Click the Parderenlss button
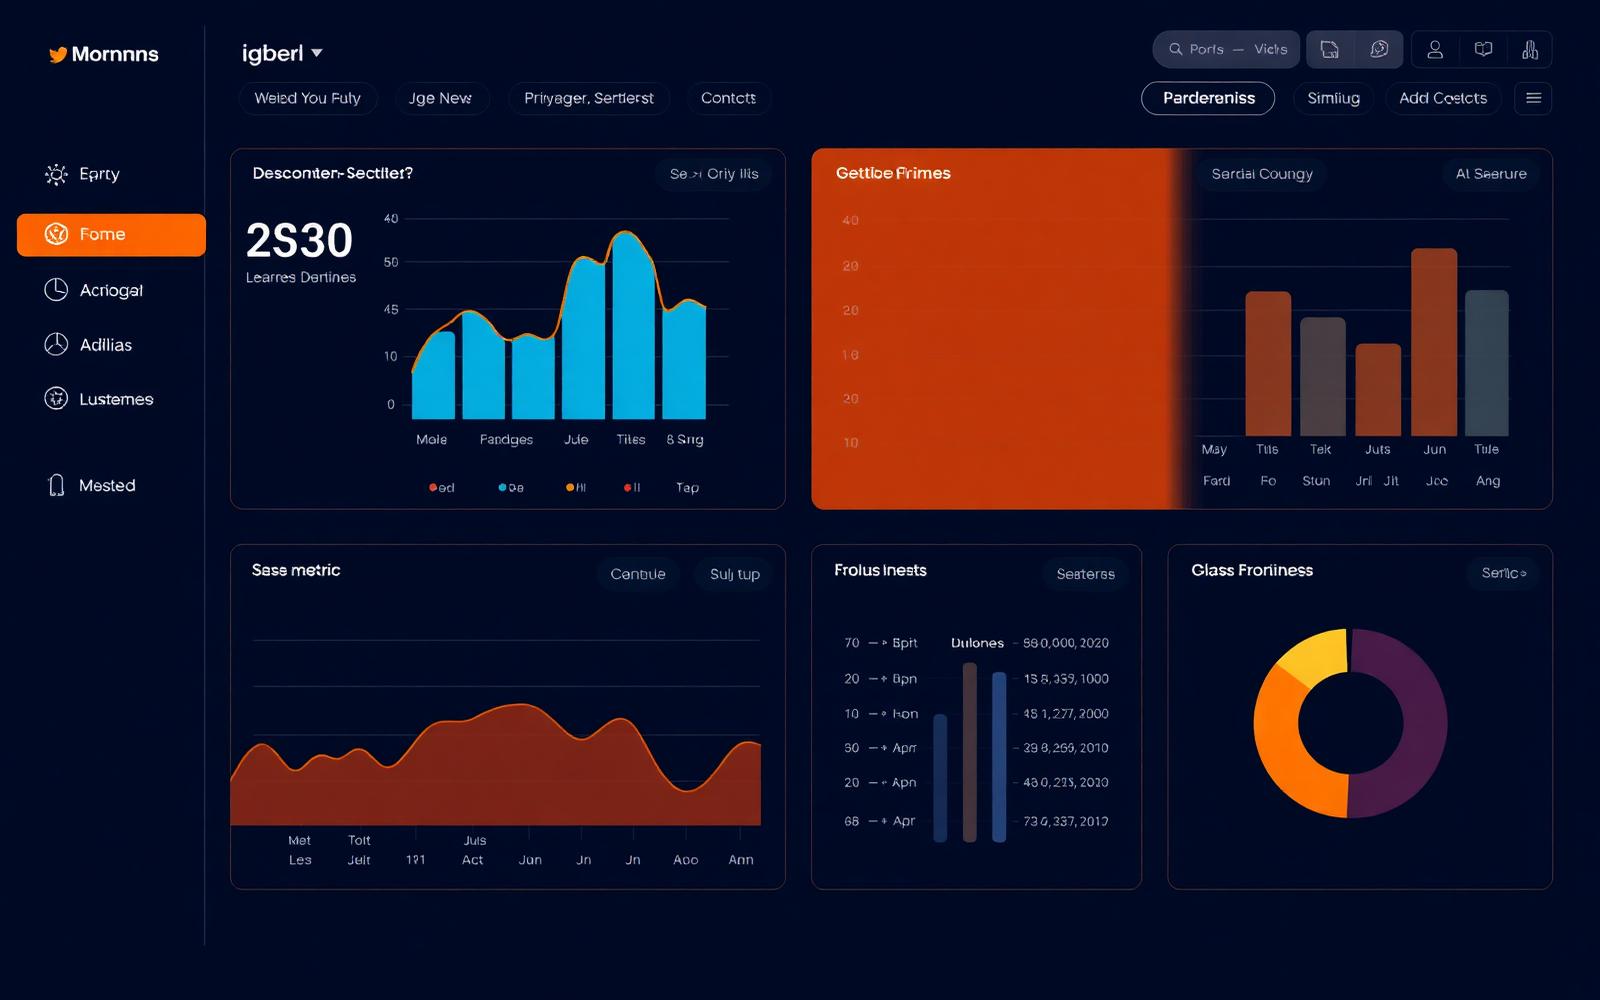Screen dimensions: 1600x1000 click(x=1208, y=98)
